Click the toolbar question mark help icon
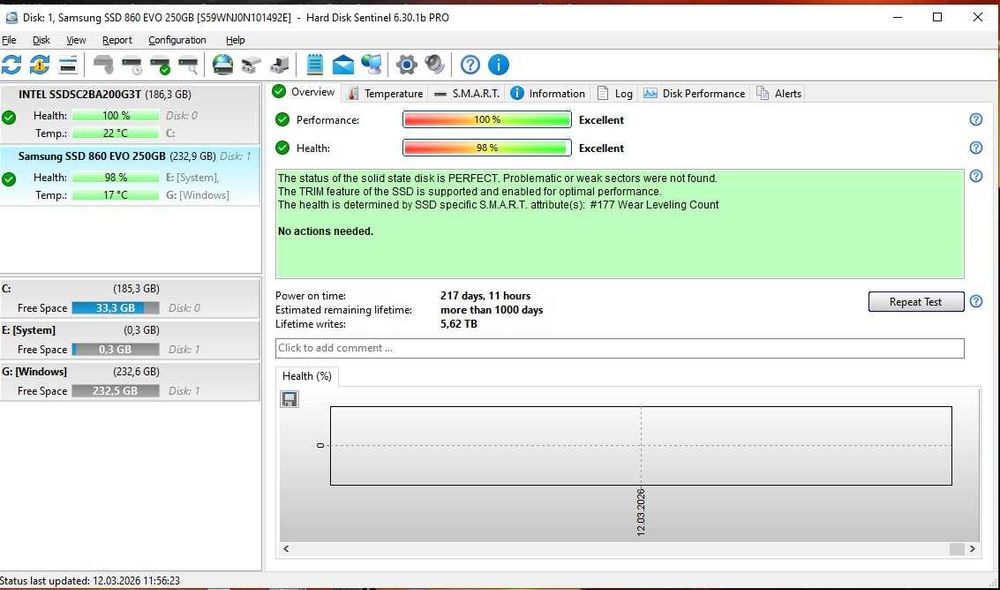This screenshot has height=590, width=1000. 470,64
